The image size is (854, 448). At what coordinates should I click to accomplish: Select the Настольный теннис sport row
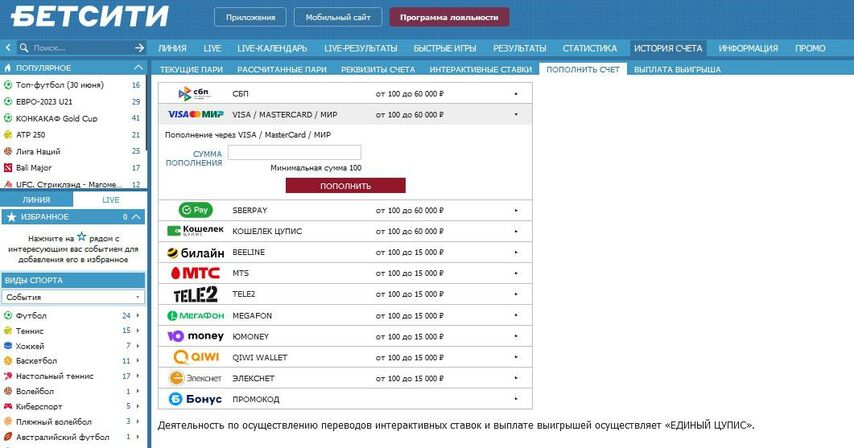click(73, 376)
